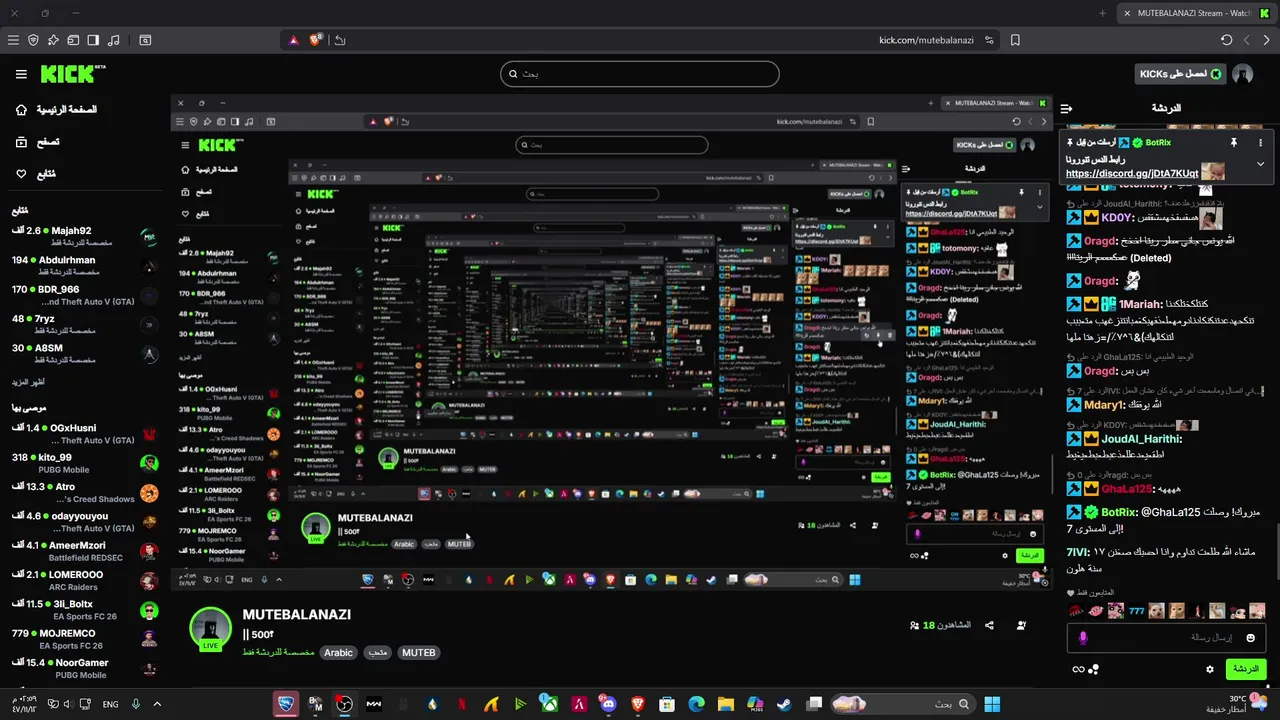This screenshot has height=720, width=1280.
Task: Open the Following item in sidebar
Action: (x=35, y=174)
